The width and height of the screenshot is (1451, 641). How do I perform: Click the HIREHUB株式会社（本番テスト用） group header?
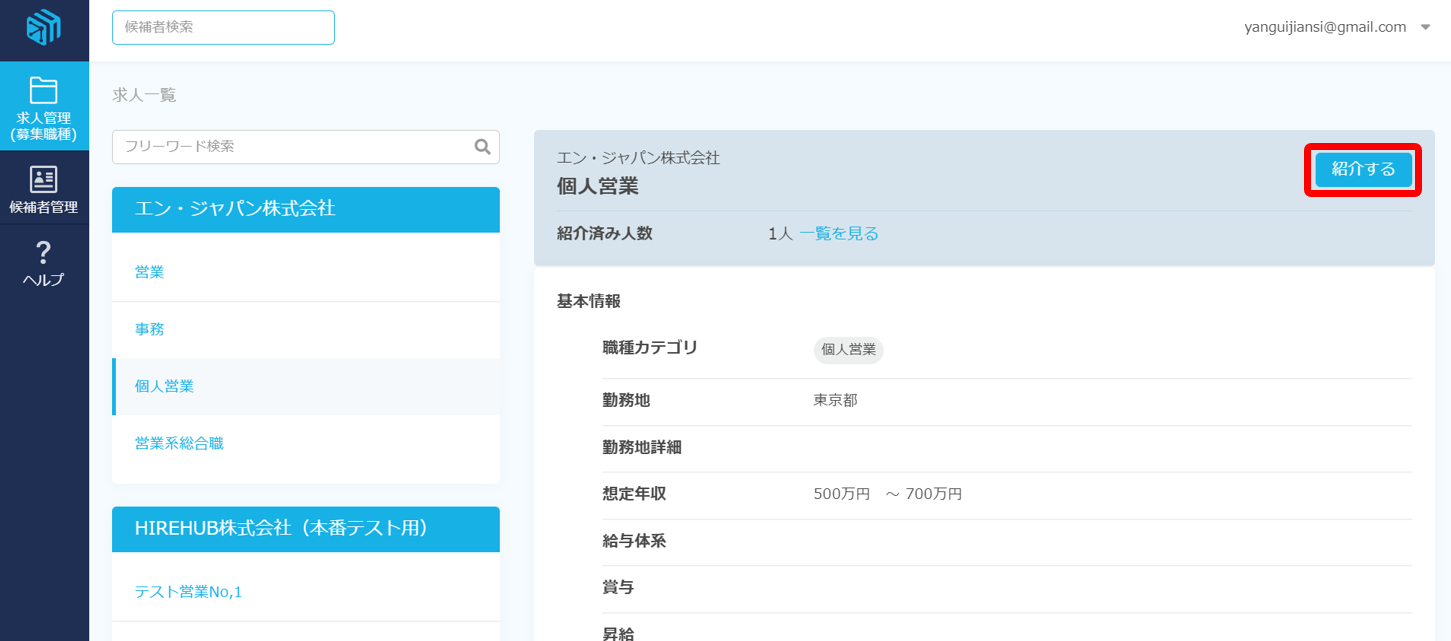pos(305,528)
